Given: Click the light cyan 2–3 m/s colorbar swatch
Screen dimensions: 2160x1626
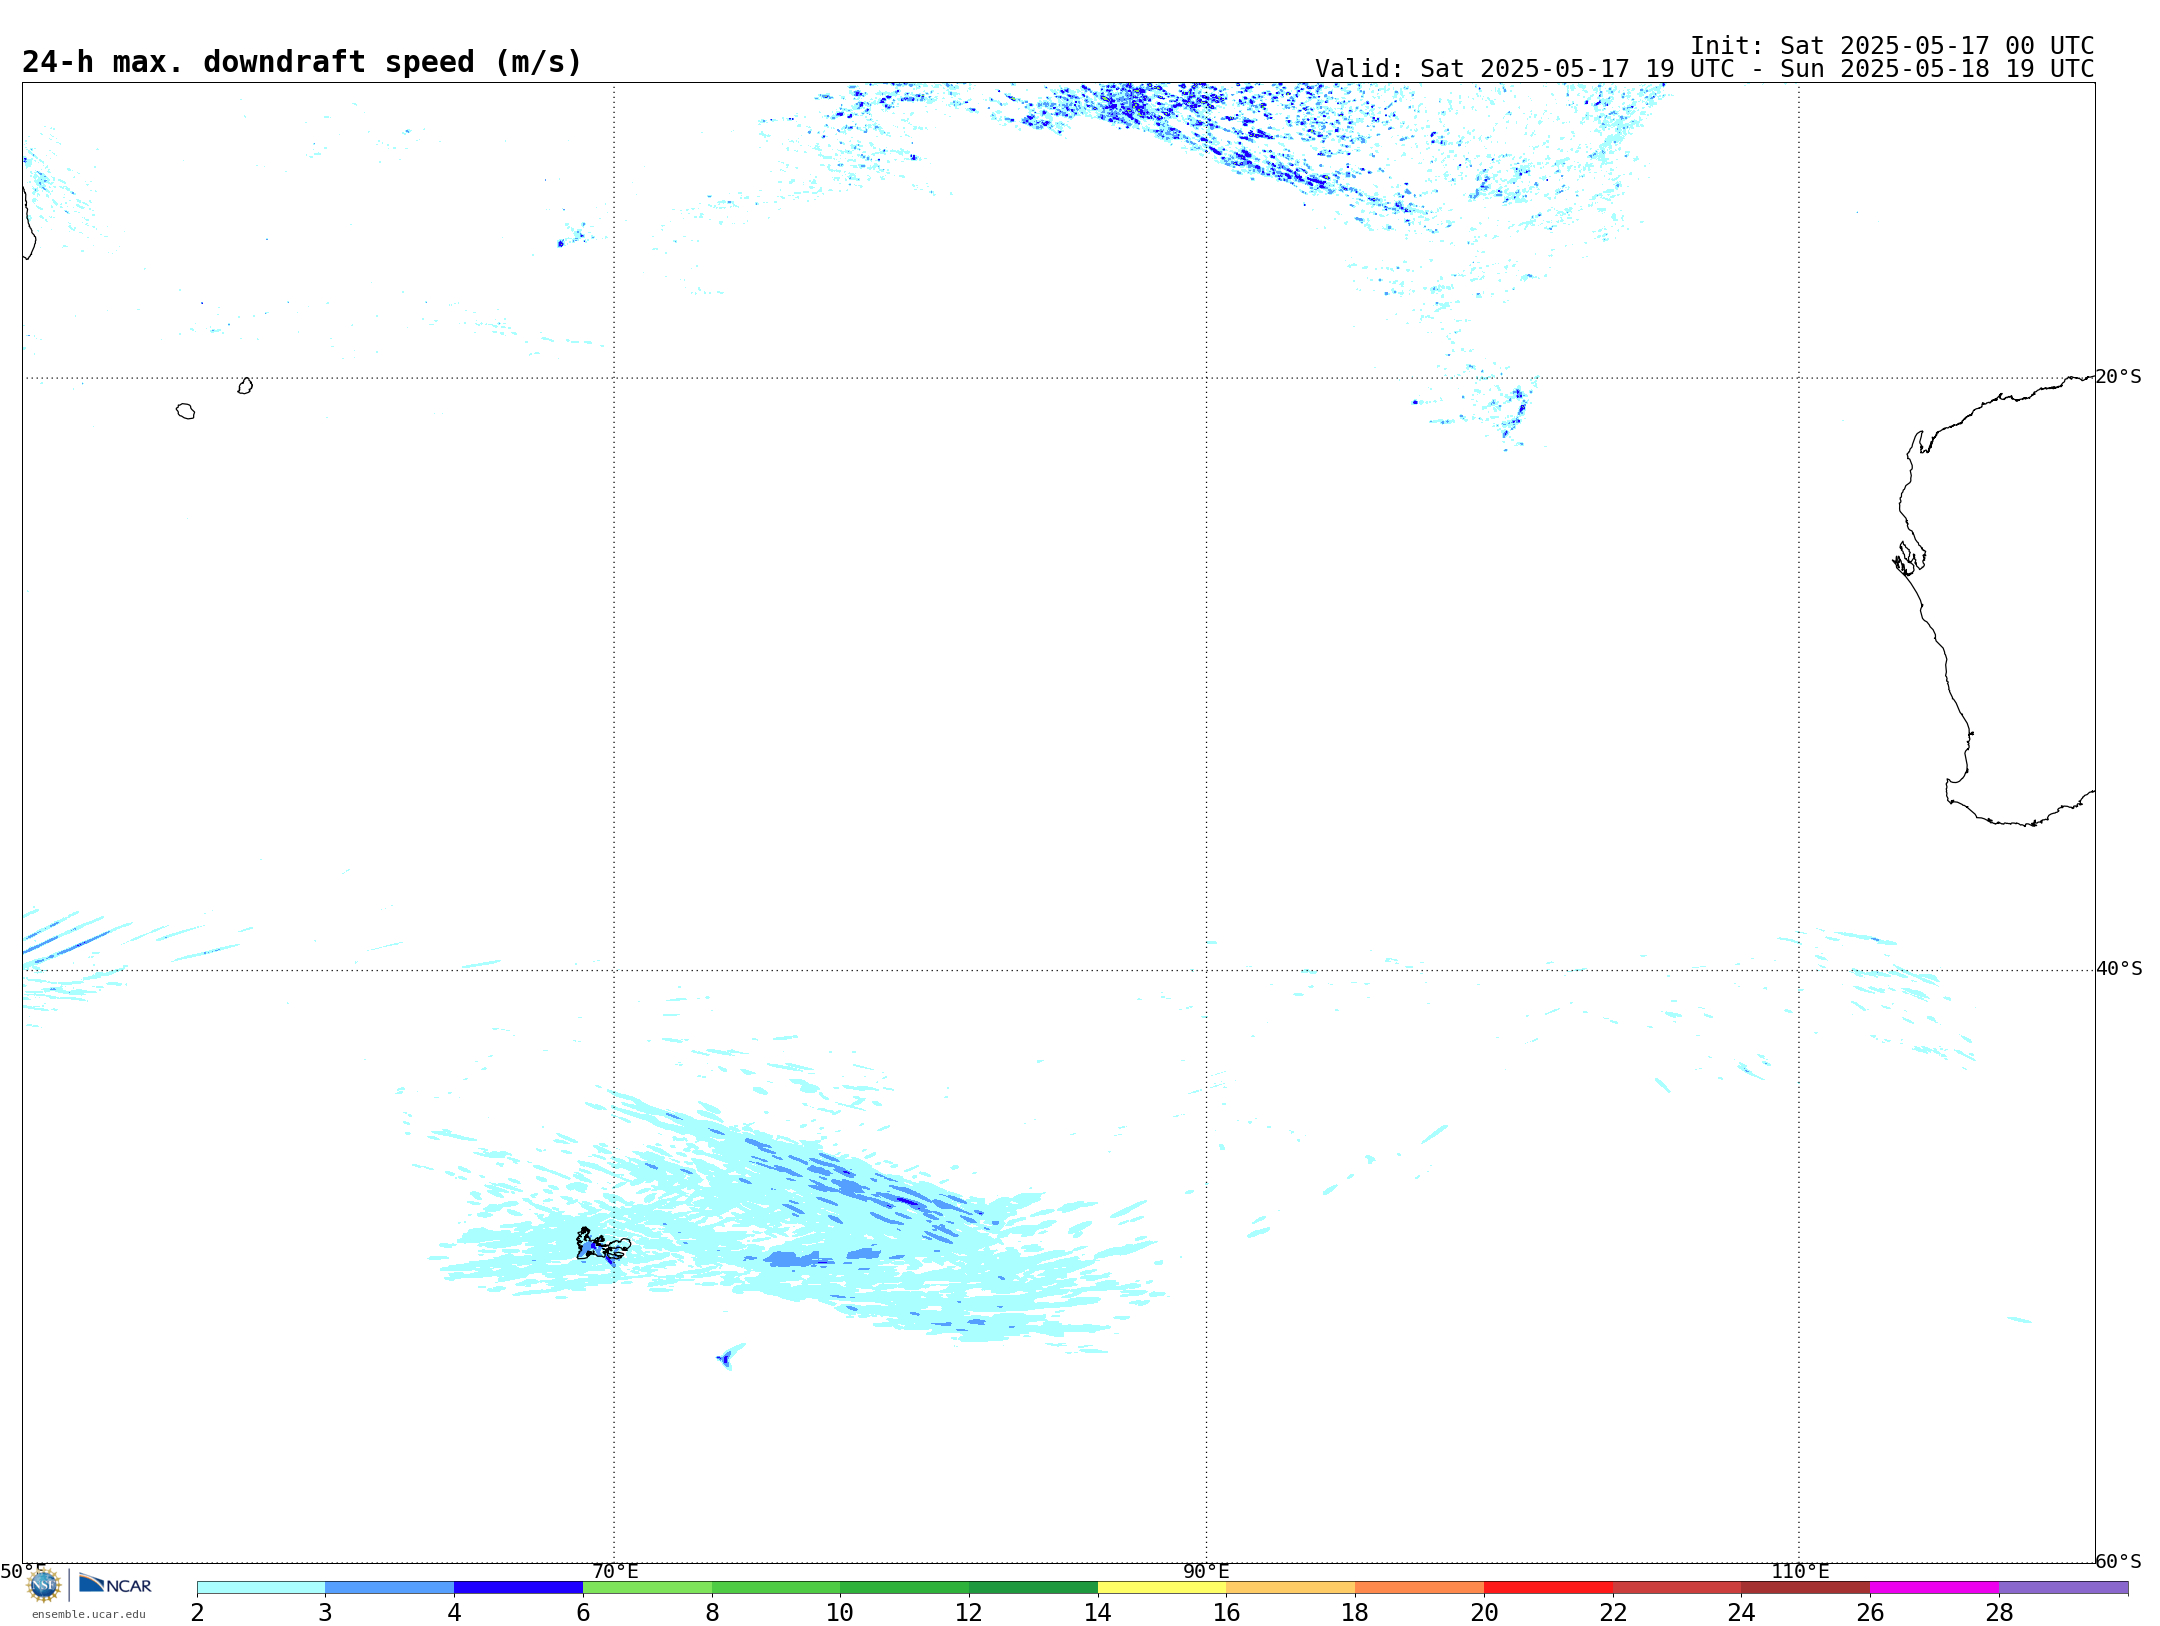Looking at the screenshot, I should click(261, 1588).
